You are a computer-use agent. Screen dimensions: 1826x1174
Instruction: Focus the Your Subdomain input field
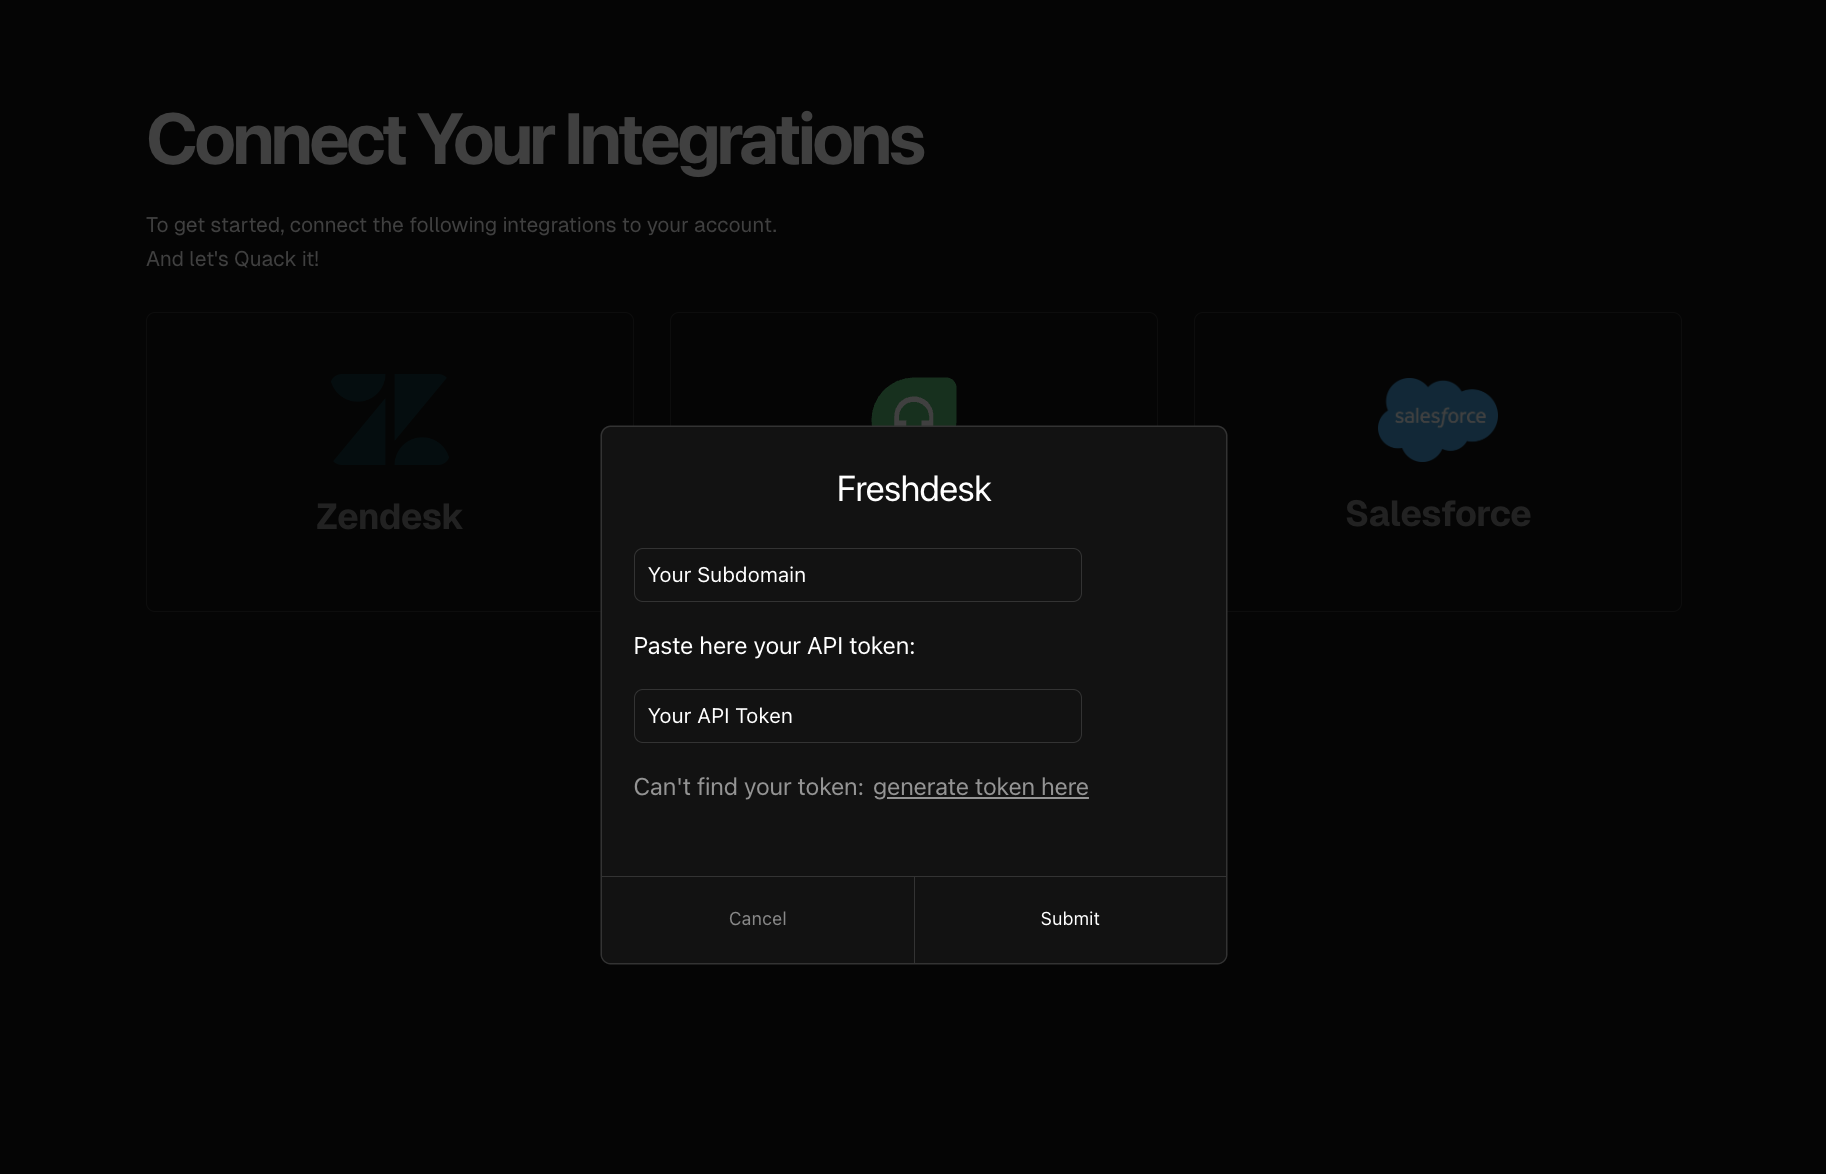click(857, 575)
